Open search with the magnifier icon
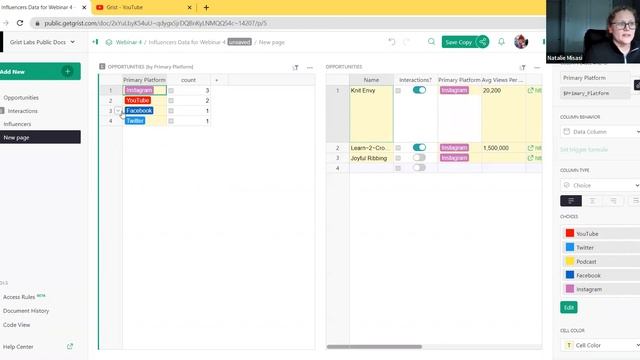The image size is (640, 360). [431, 42]
